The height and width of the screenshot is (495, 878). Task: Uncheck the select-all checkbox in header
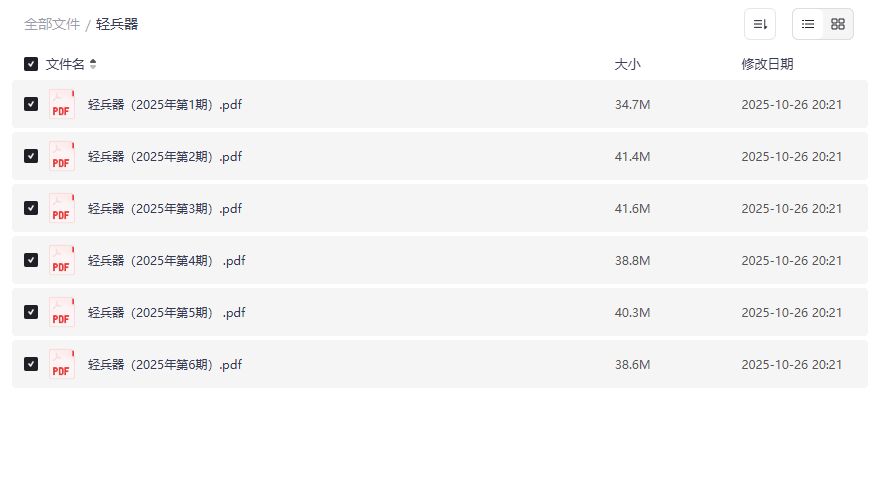click(31, 64)
